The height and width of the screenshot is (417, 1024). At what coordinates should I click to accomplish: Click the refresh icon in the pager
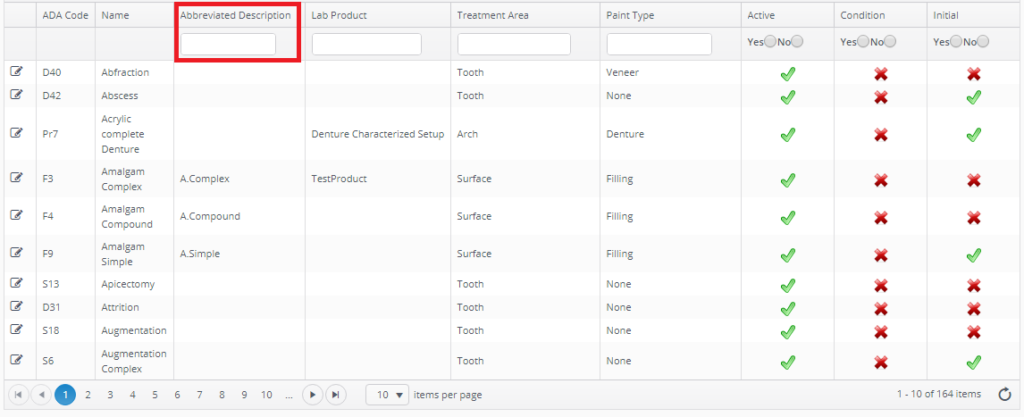(x=1005, y=394)
